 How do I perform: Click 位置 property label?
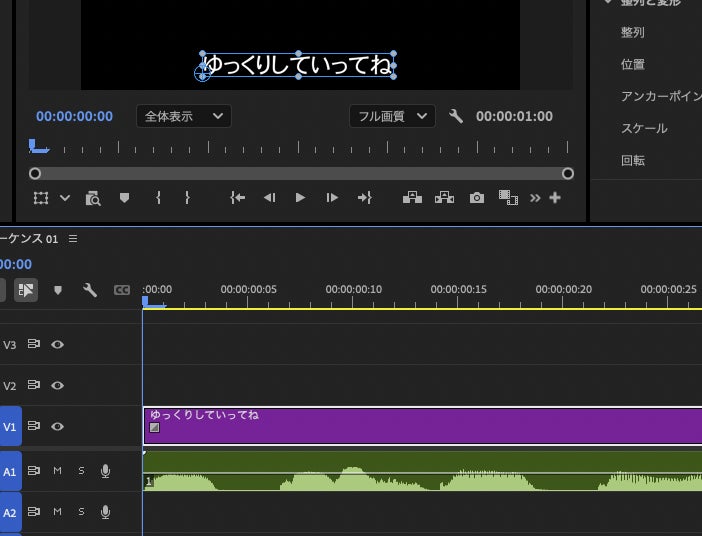click(633, 64)
